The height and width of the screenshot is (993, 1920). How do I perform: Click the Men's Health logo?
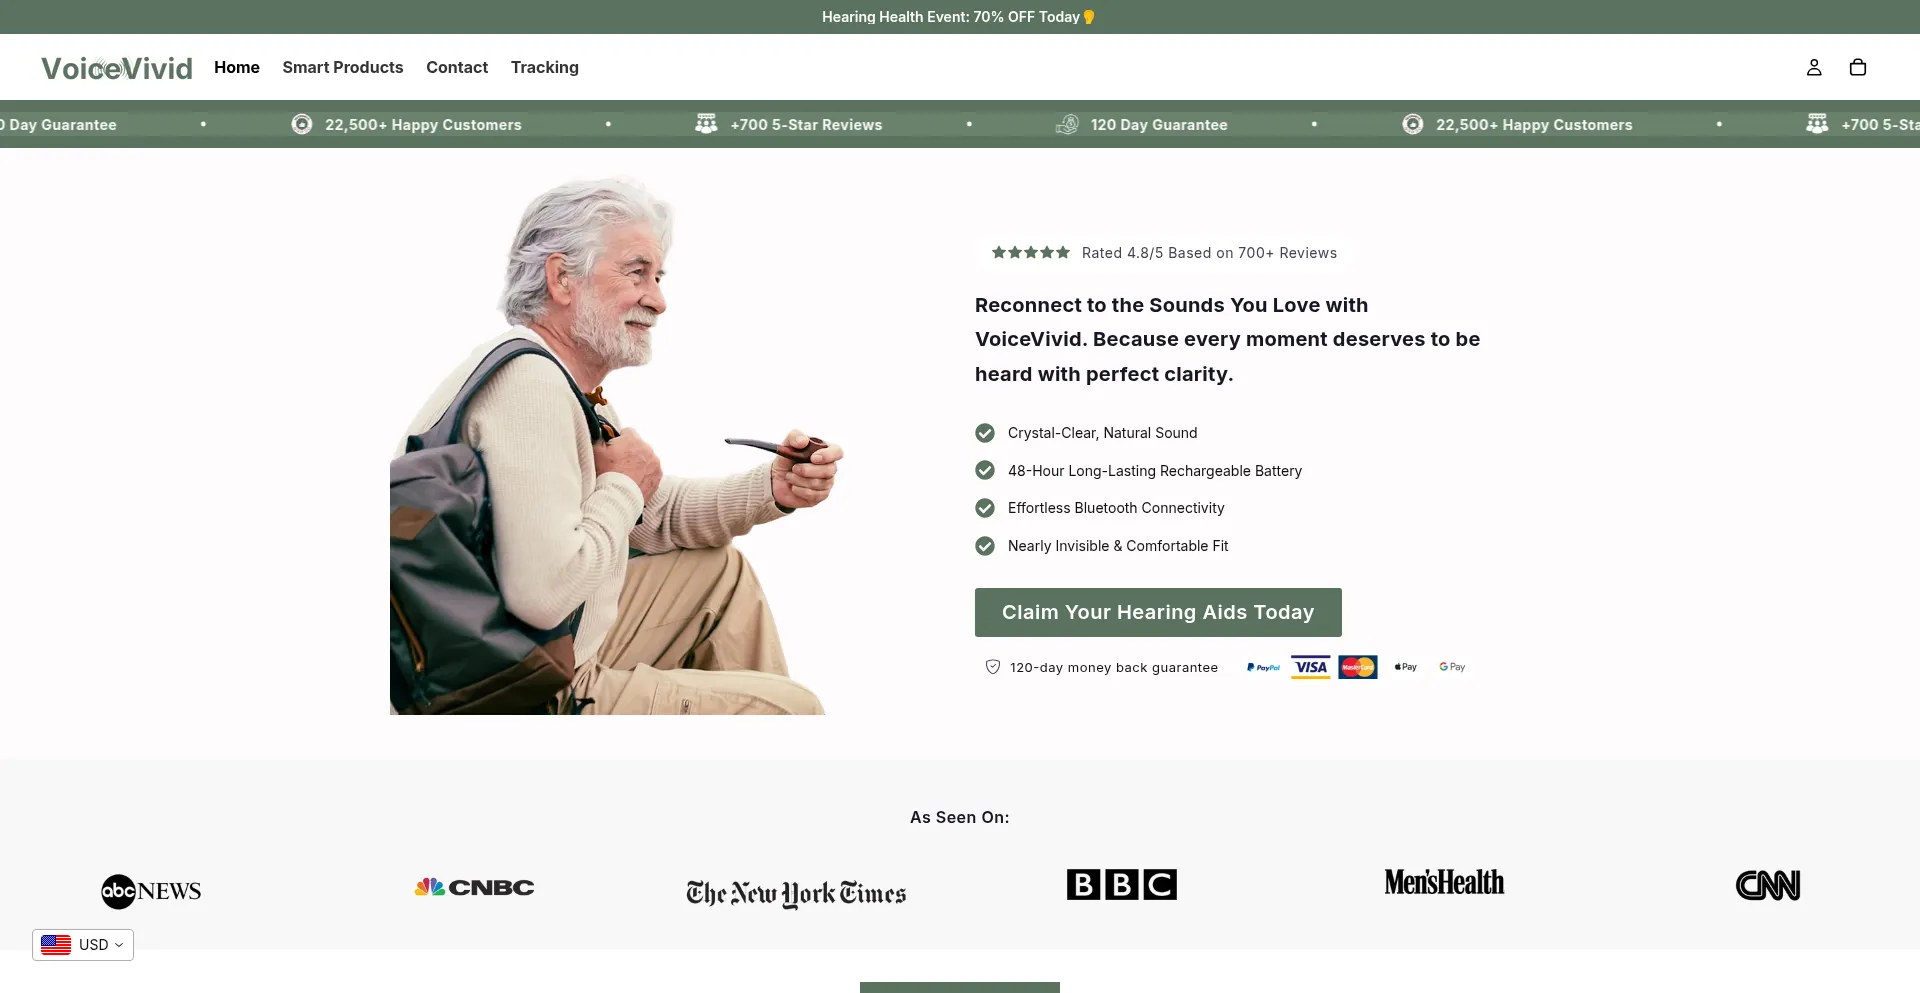tap(1444, 882)
